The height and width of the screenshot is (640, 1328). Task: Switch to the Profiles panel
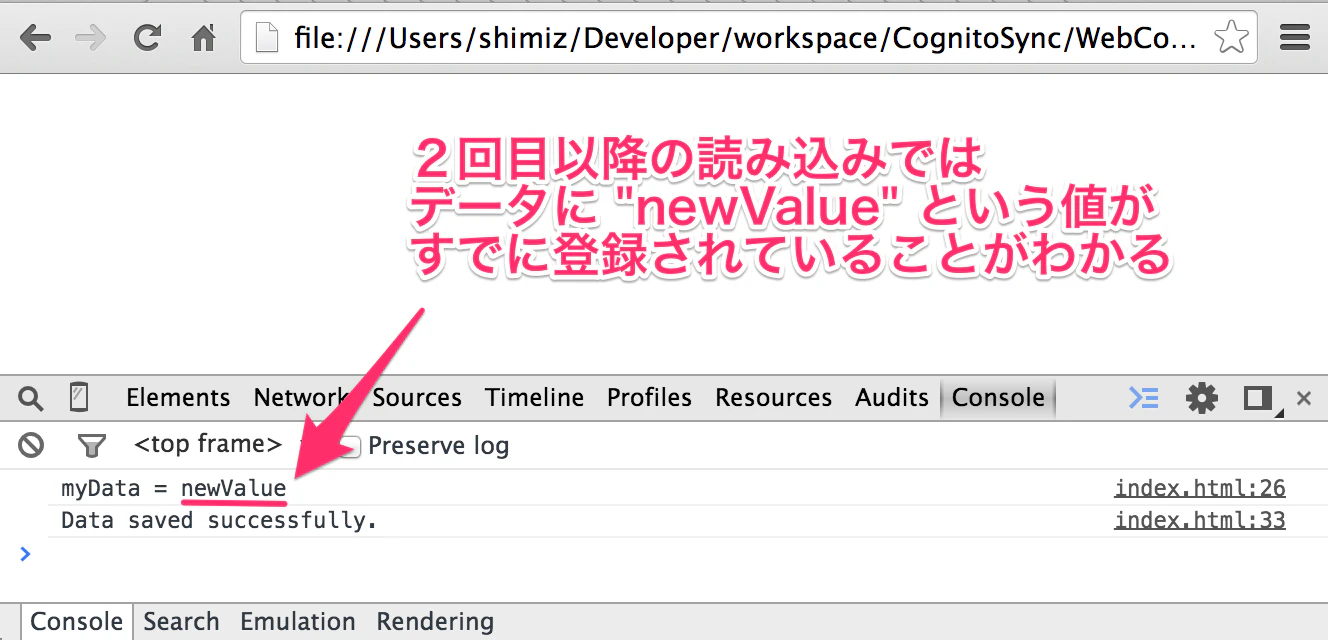click(x=649, y=398)
